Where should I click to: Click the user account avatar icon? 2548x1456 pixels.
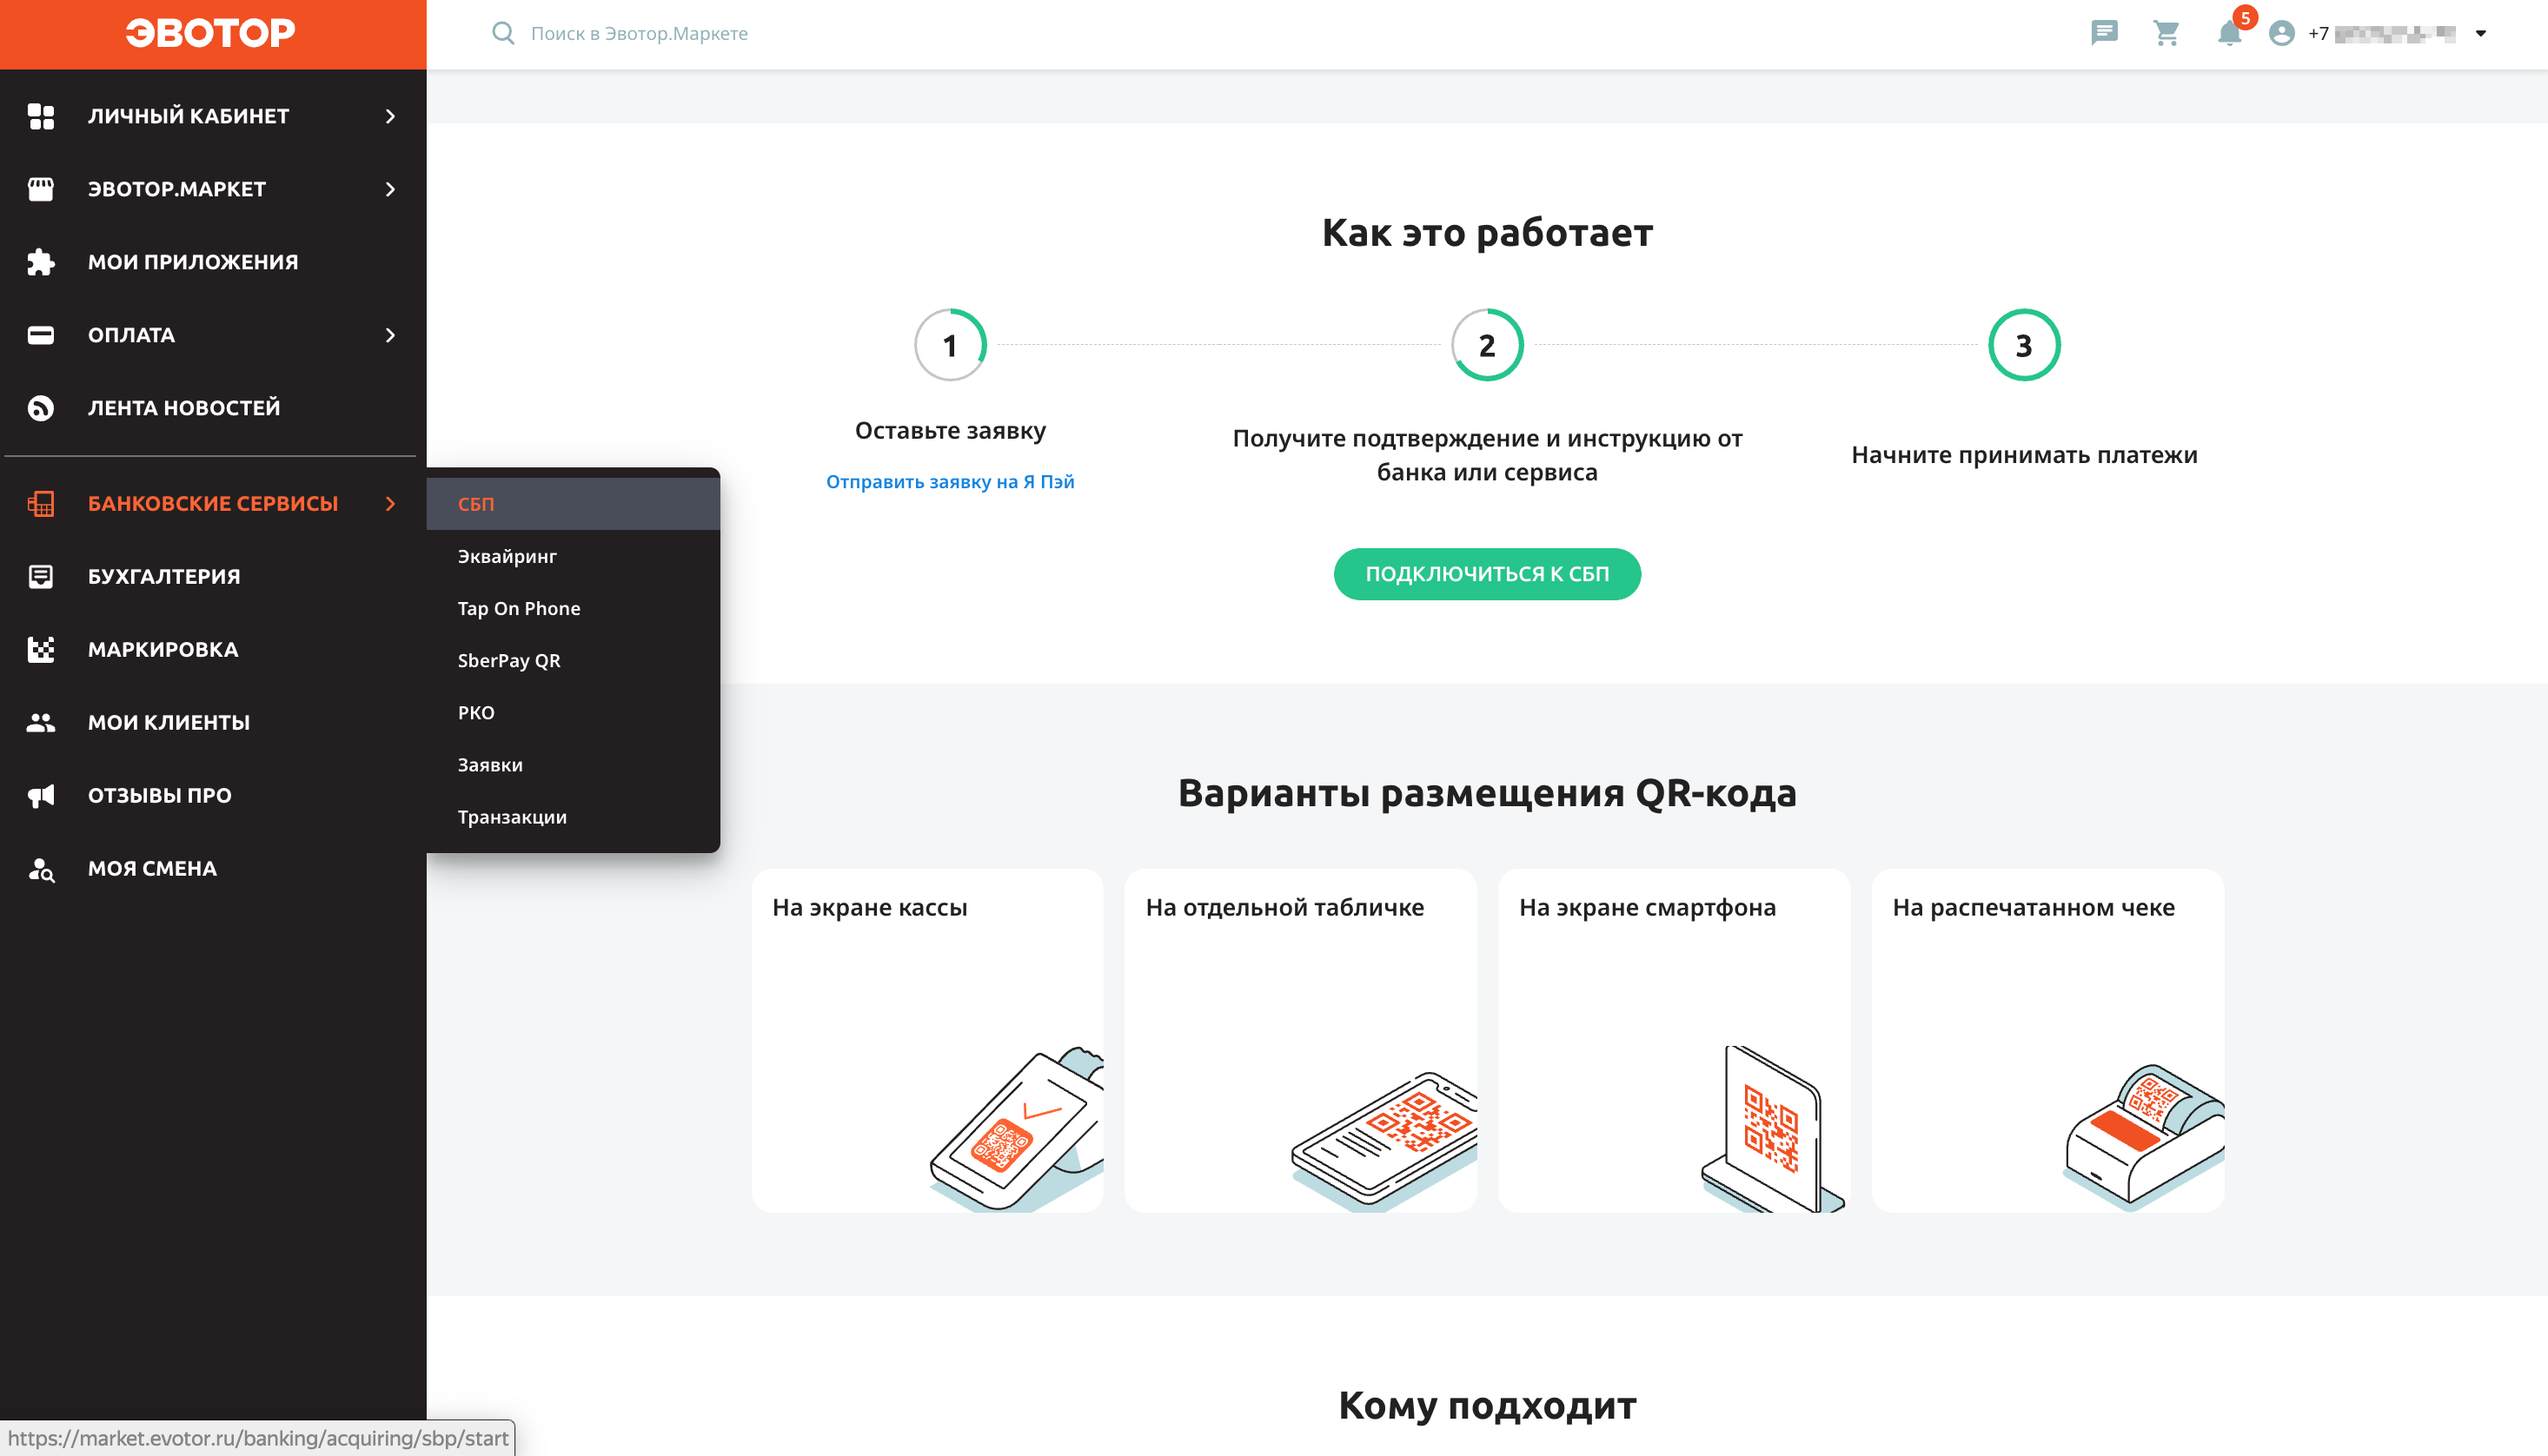click(2281, 33)
